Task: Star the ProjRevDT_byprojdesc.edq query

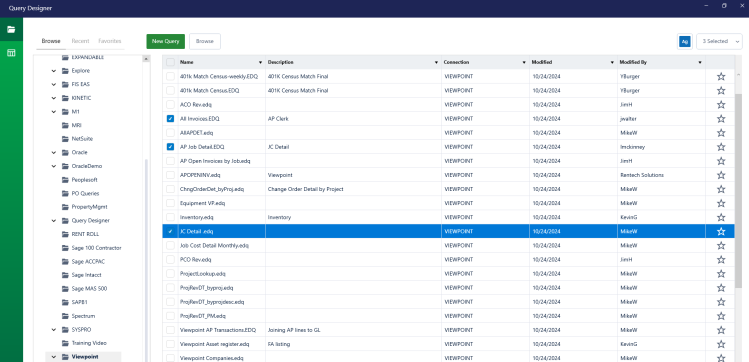Action: point(721,302)
